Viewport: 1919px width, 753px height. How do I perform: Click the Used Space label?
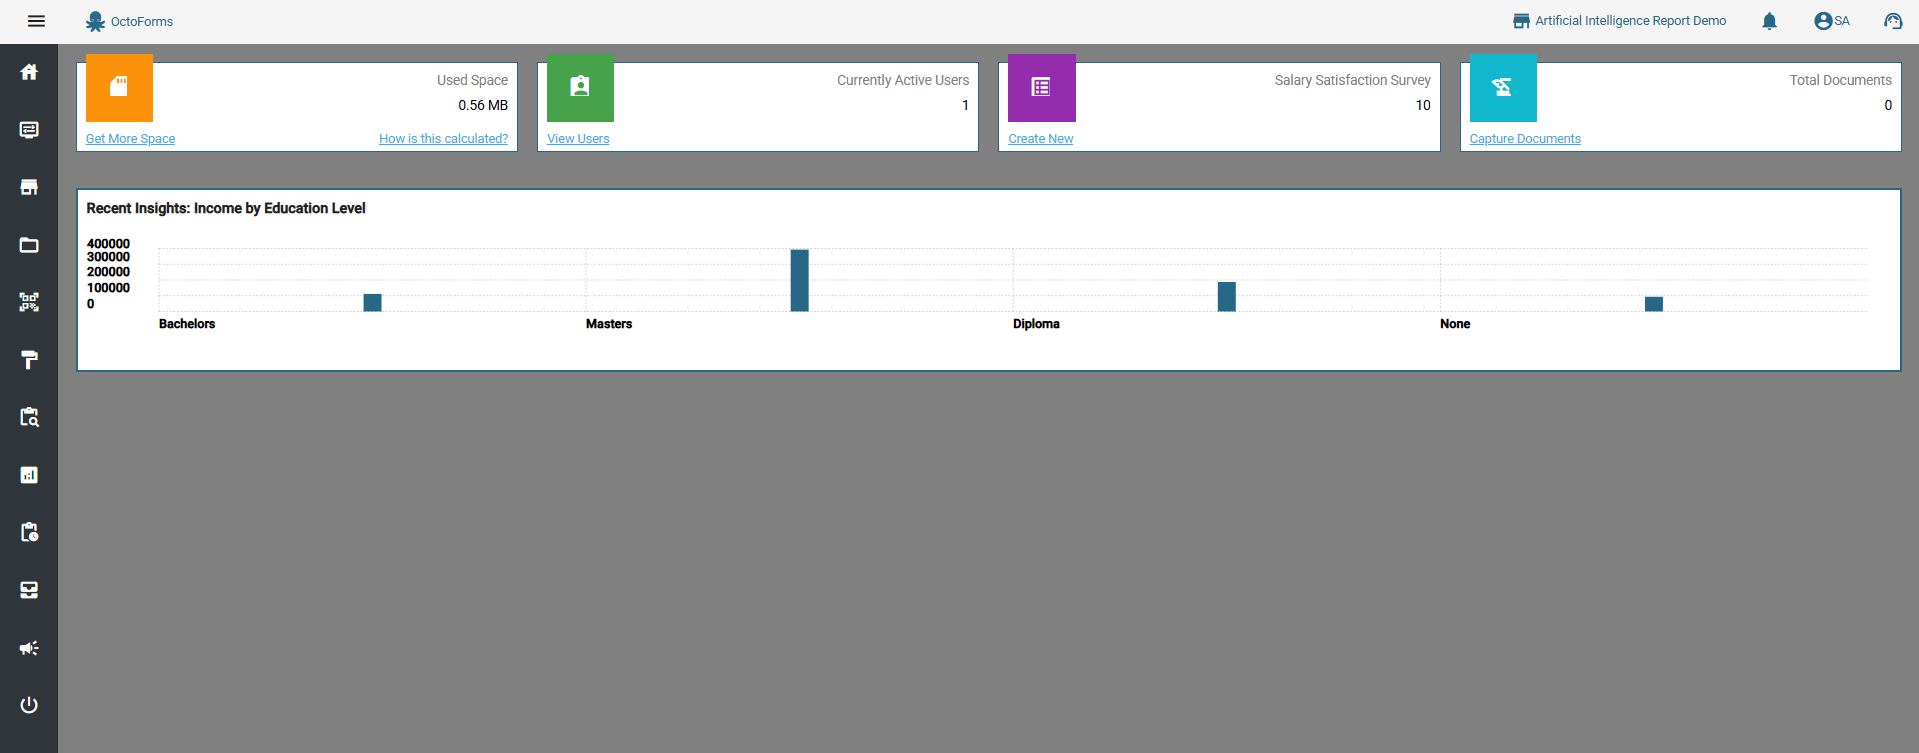[x=472, y=80]
